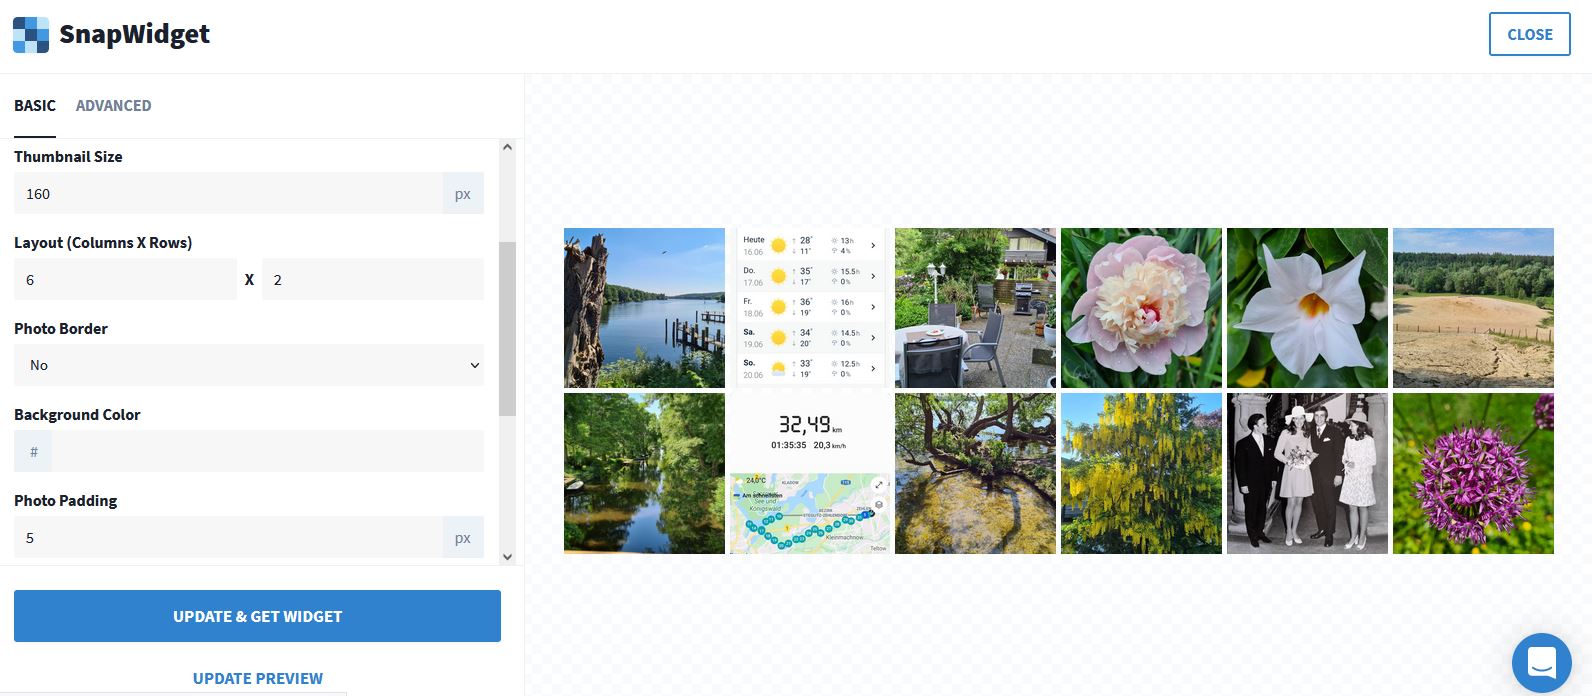This screenshot has width=1592, height=696.
Task: Open the yellow laburnum tree thumbnail
Action: (1141, 473)
